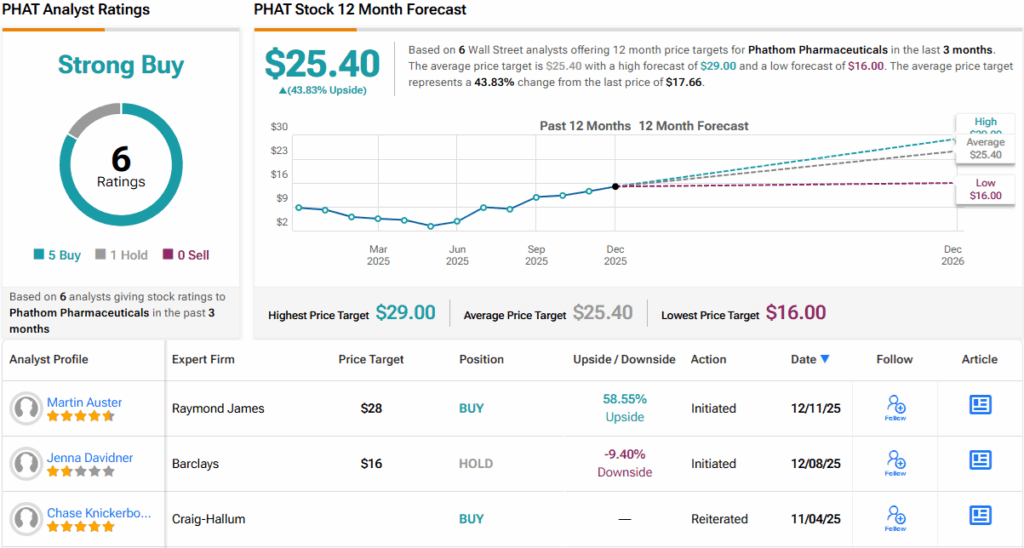Viewport: 1024px width, 548px height.
Task: Click the Upside / Downside column header
Action: (x=624, y=359)
